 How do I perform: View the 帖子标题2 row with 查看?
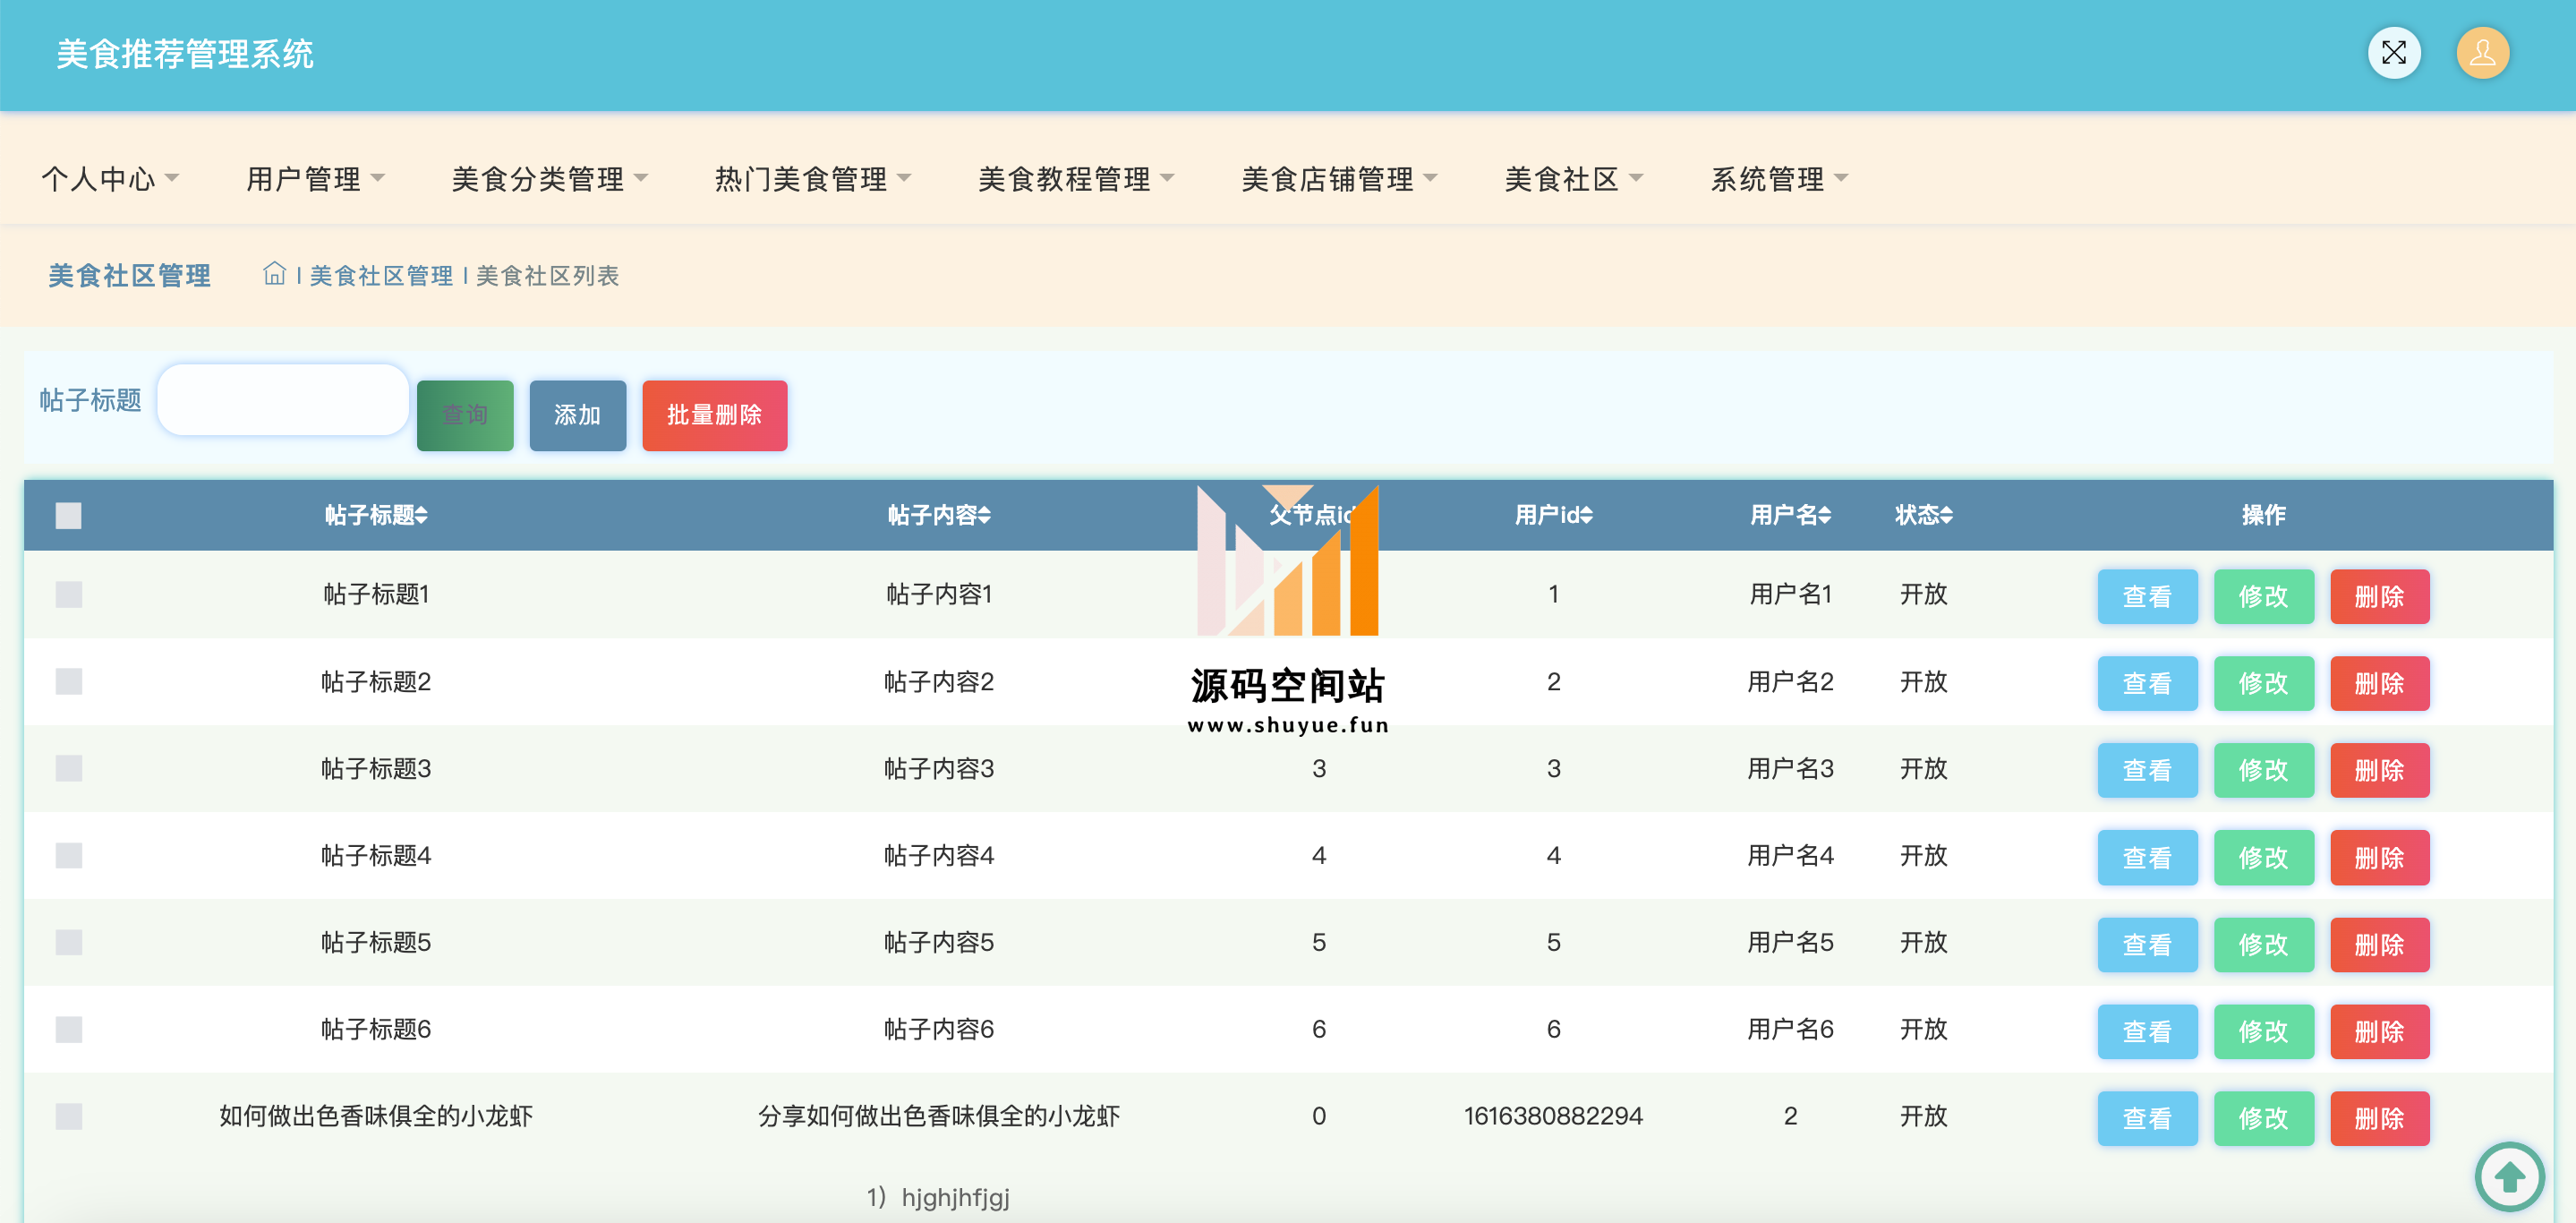point(2147,684)
